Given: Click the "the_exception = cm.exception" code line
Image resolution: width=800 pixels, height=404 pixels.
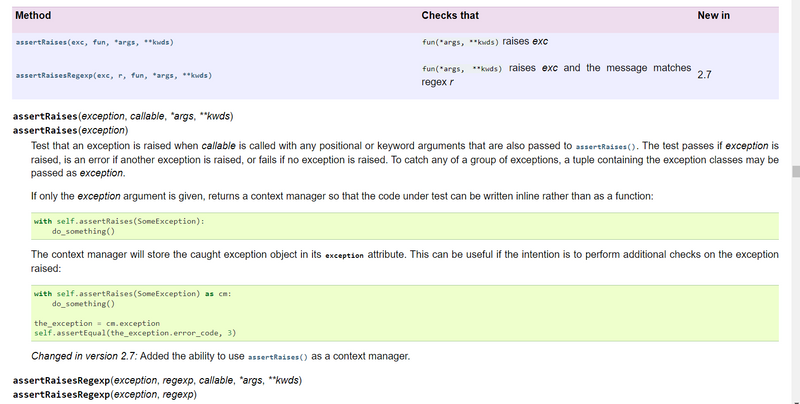Looking at the screenshot, I should point(96,323).
